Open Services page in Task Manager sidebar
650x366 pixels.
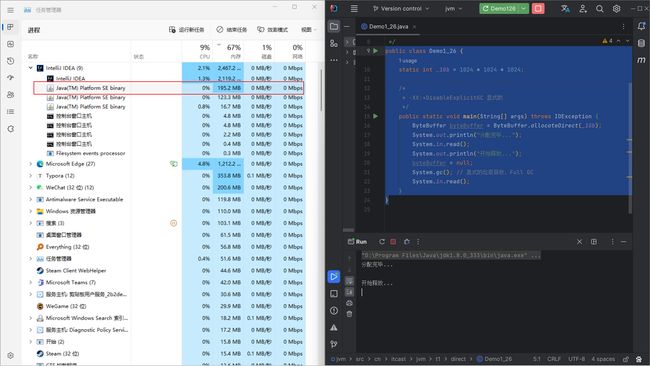[x=10, y=128]
